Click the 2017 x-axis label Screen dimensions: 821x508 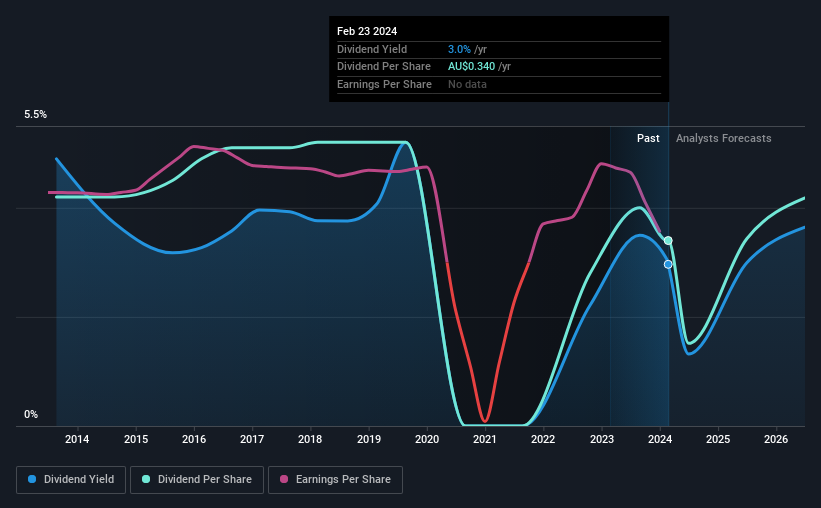point(252,439)
